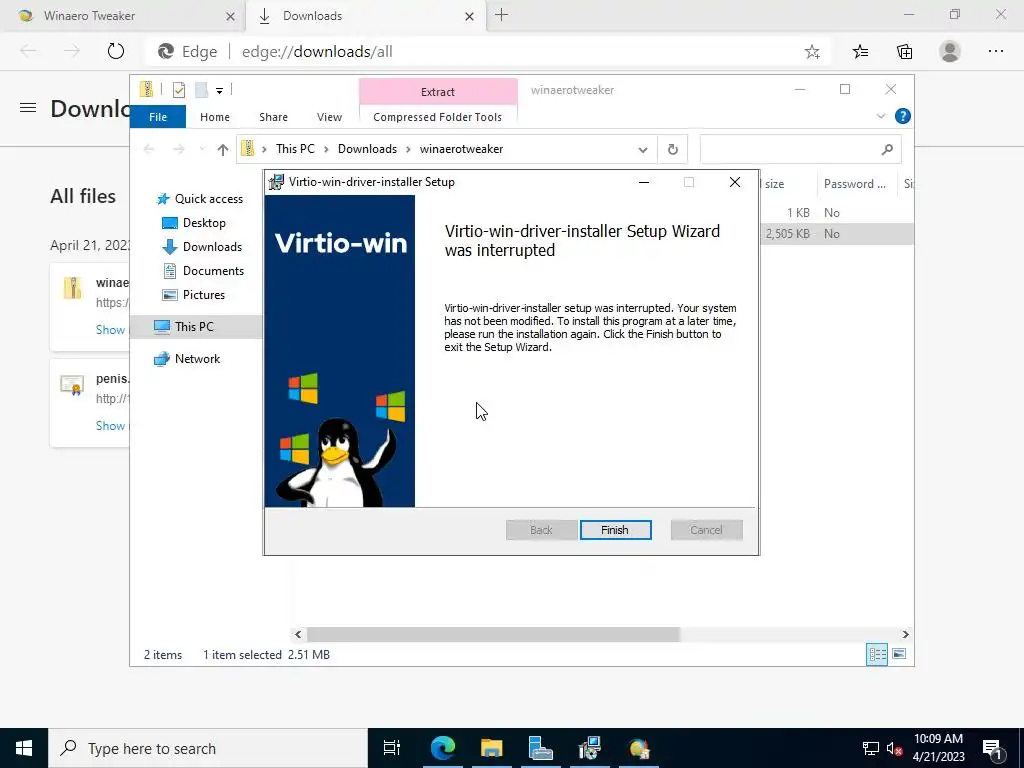Image resolution: width=1024 pixels, height=768 pixels.
Task: Open File Explorer from taskbar
Action: 492,748
